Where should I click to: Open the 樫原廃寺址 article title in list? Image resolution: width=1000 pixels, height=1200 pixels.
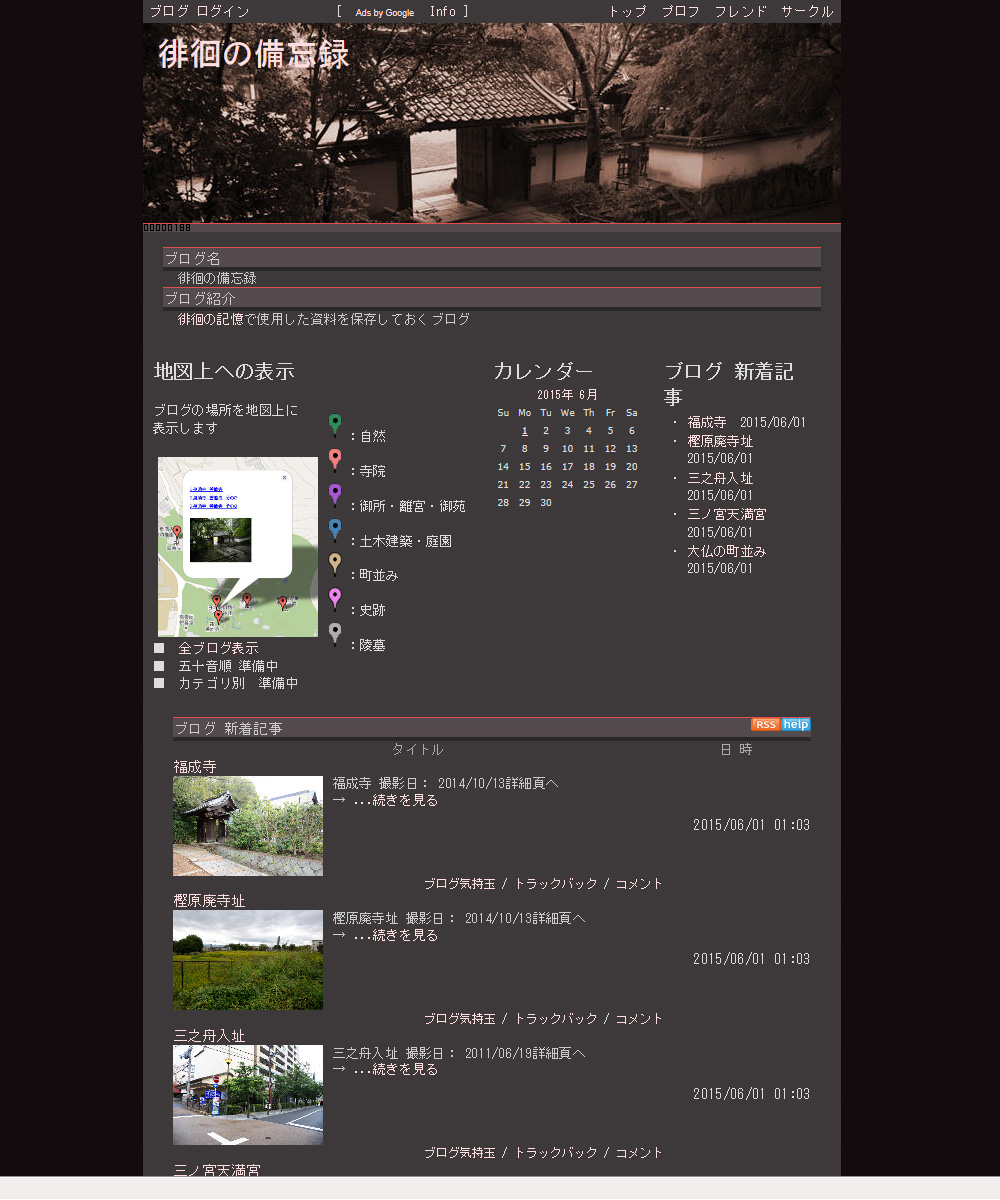click(x=209, y=901)
